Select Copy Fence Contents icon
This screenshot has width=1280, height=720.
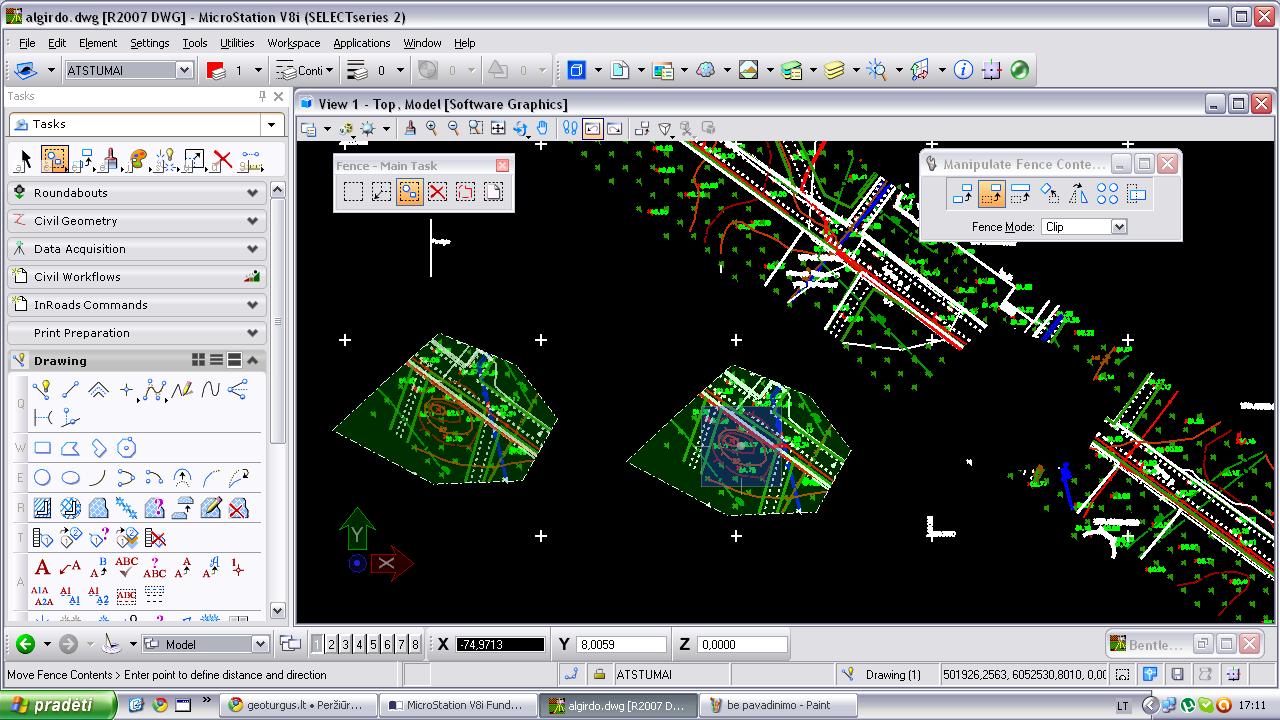(962, 194)
